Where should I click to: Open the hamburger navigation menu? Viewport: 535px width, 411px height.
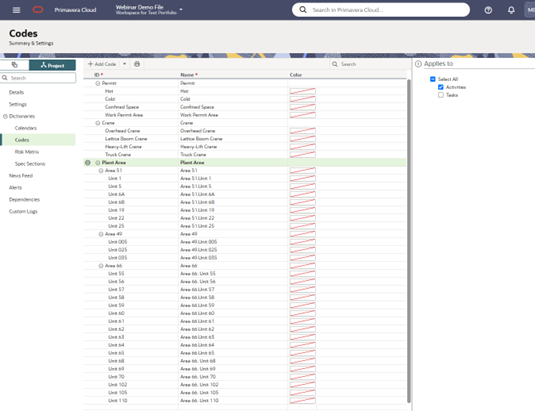pyautogui.click(x=16, y=10)
